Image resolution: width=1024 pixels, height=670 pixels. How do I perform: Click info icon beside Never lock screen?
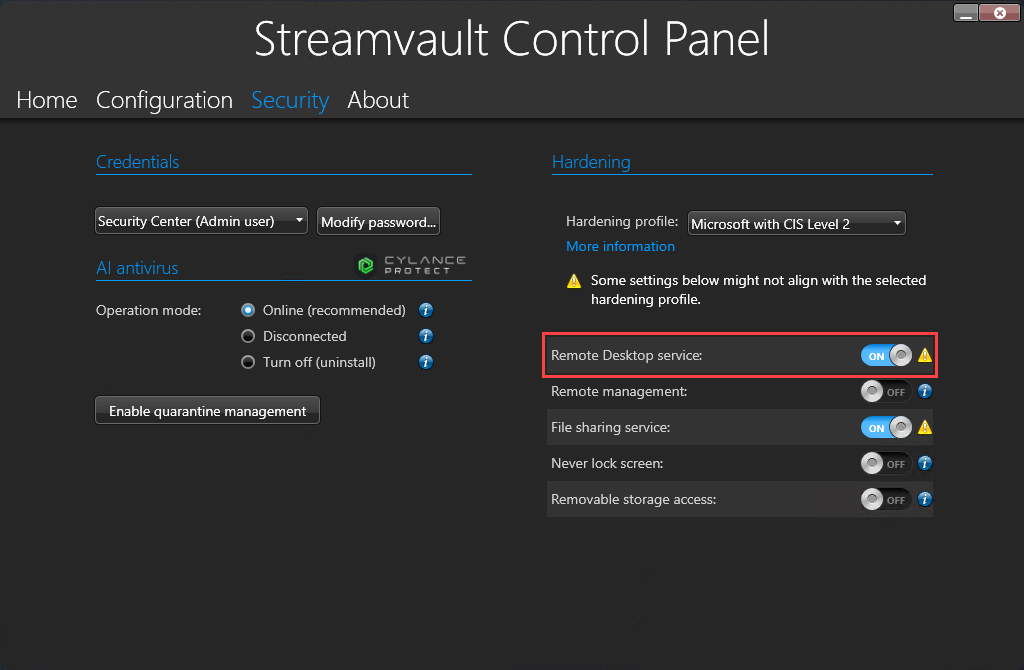[924, 463]
